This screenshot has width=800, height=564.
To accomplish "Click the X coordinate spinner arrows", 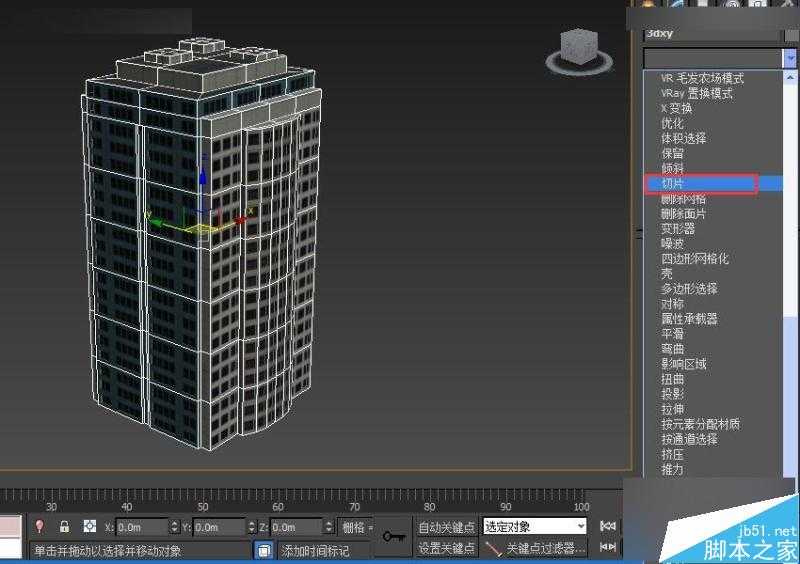I will pyautogui.click(x=174, y=526).
